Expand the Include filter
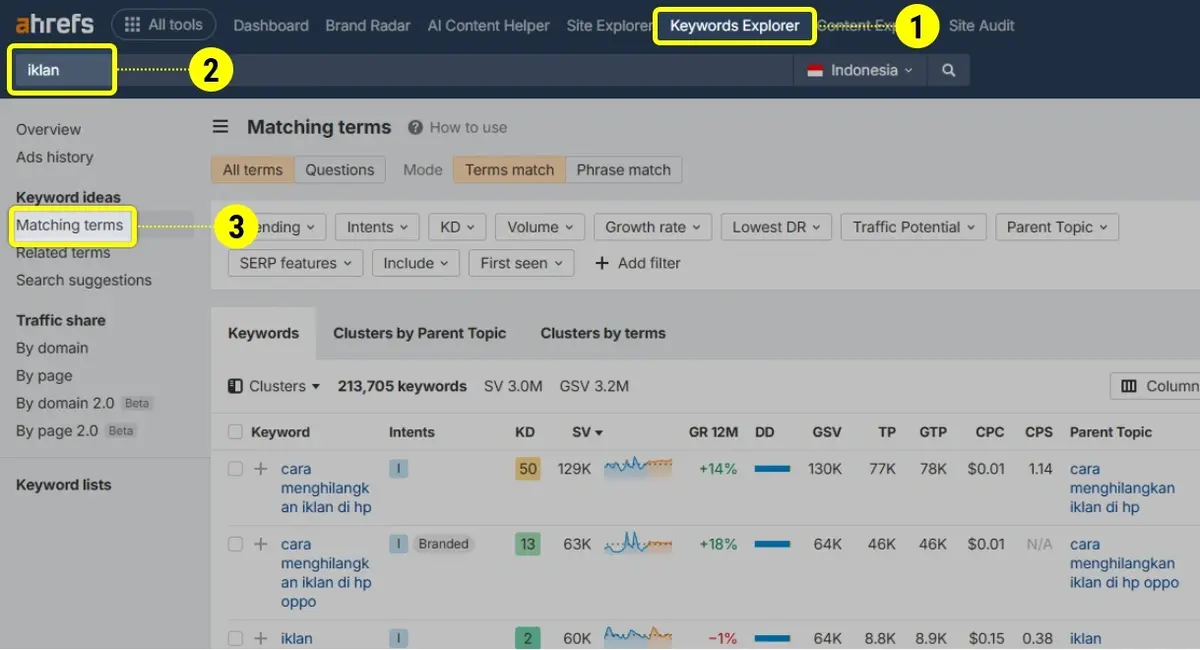 click(416, 263)
